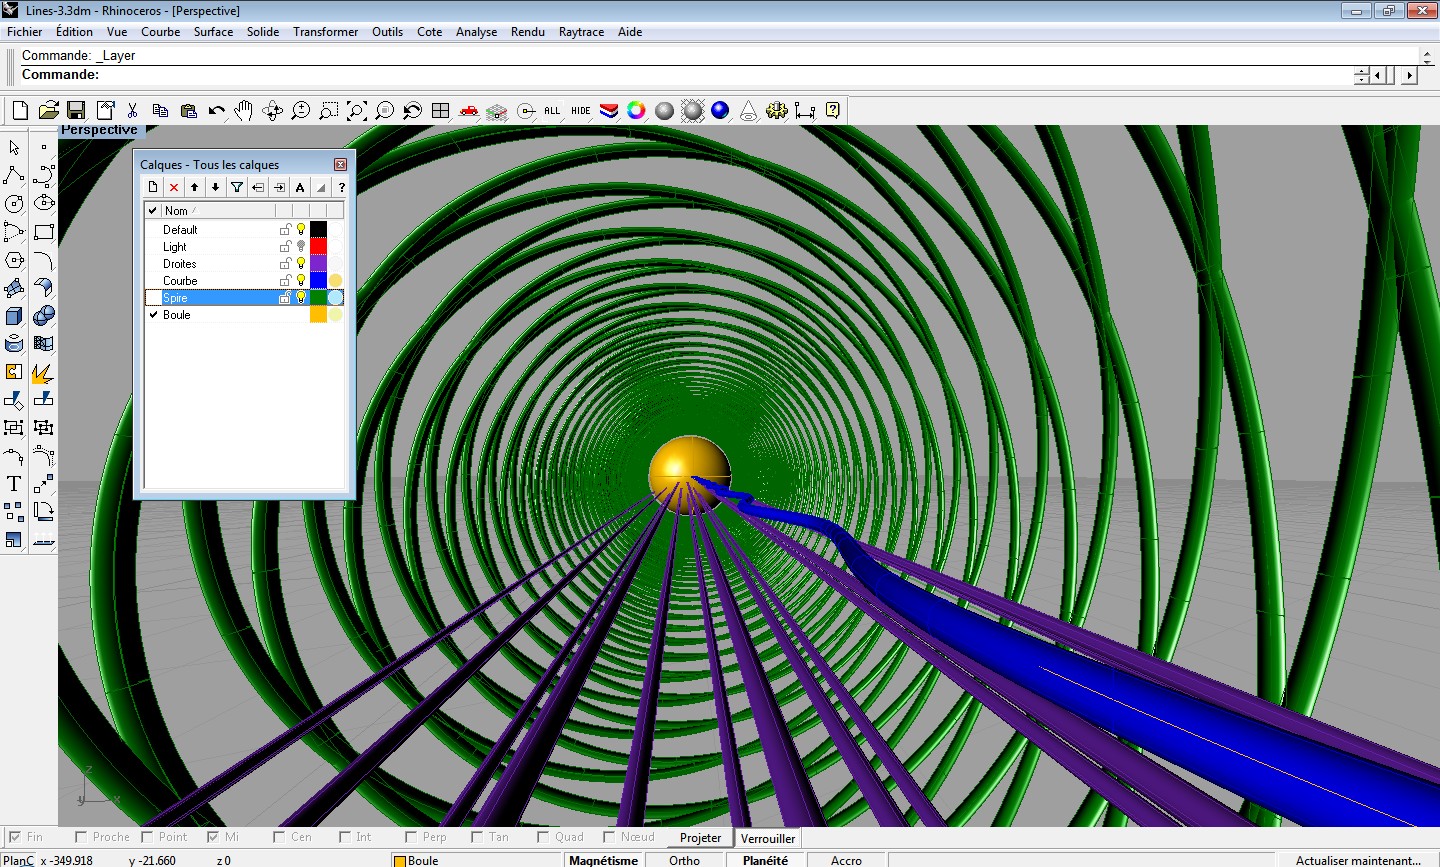The height and width of the screenshot is (867, 1440).
Task: Click the Undo arrow icon
Action: pos(216,110)
